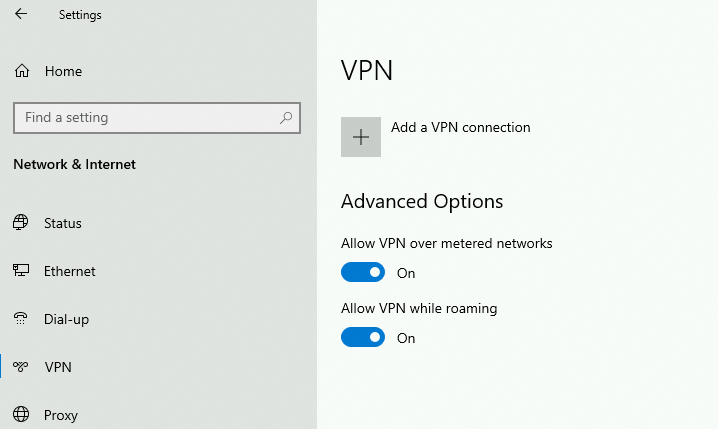The width and height of the screenshot is (718, 429).
Task: Select the Ethernet monitor icon
Action: coord(21,271)
